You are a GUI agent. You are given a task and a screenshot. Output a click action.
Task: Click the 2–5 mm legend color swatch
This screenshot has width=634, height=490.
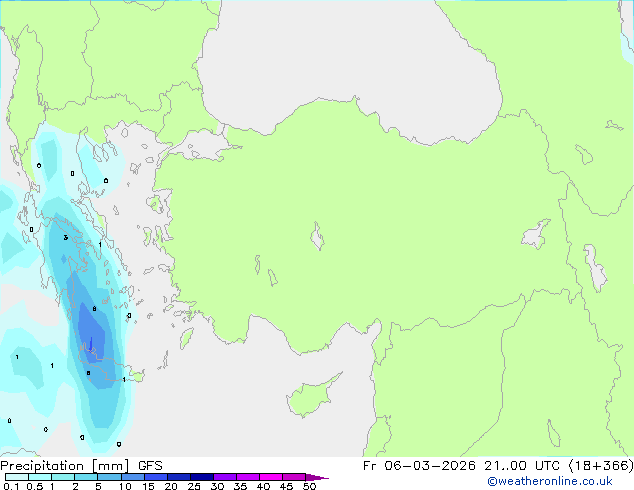[x=86, y=477]
